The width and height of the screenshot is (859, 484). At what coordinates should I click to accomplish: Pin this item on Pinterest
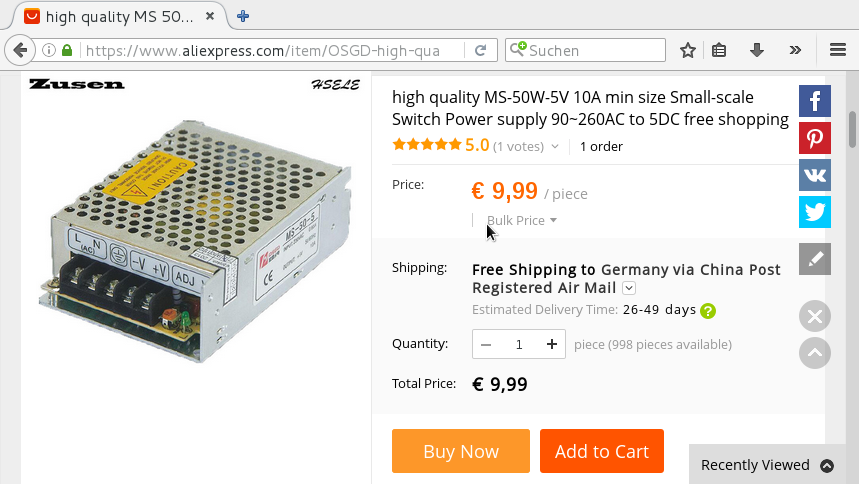(815, 137)
